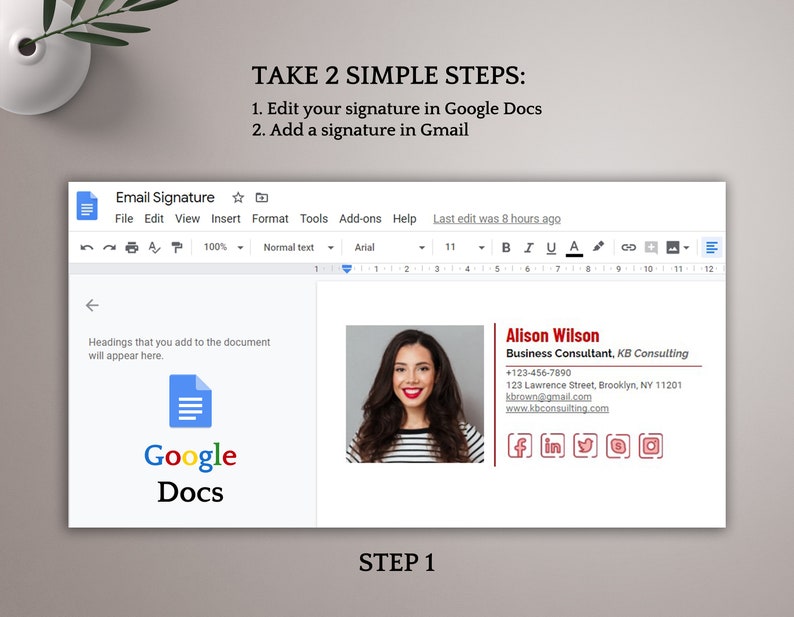794x617 pixels.
Task: Open the Arial font dropdown
Action: [389, 248]
